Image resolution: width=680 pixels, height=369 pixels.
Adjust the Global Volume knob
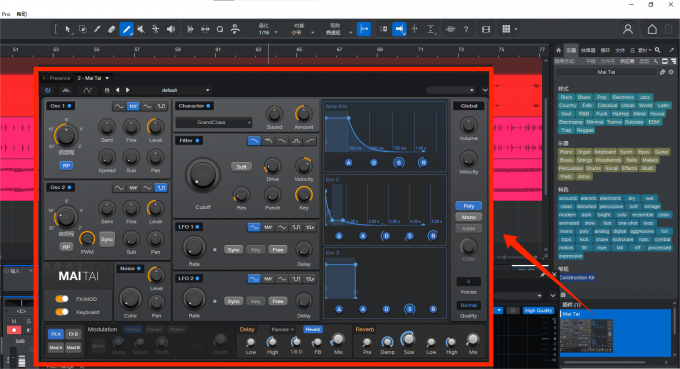coord(468,125)
